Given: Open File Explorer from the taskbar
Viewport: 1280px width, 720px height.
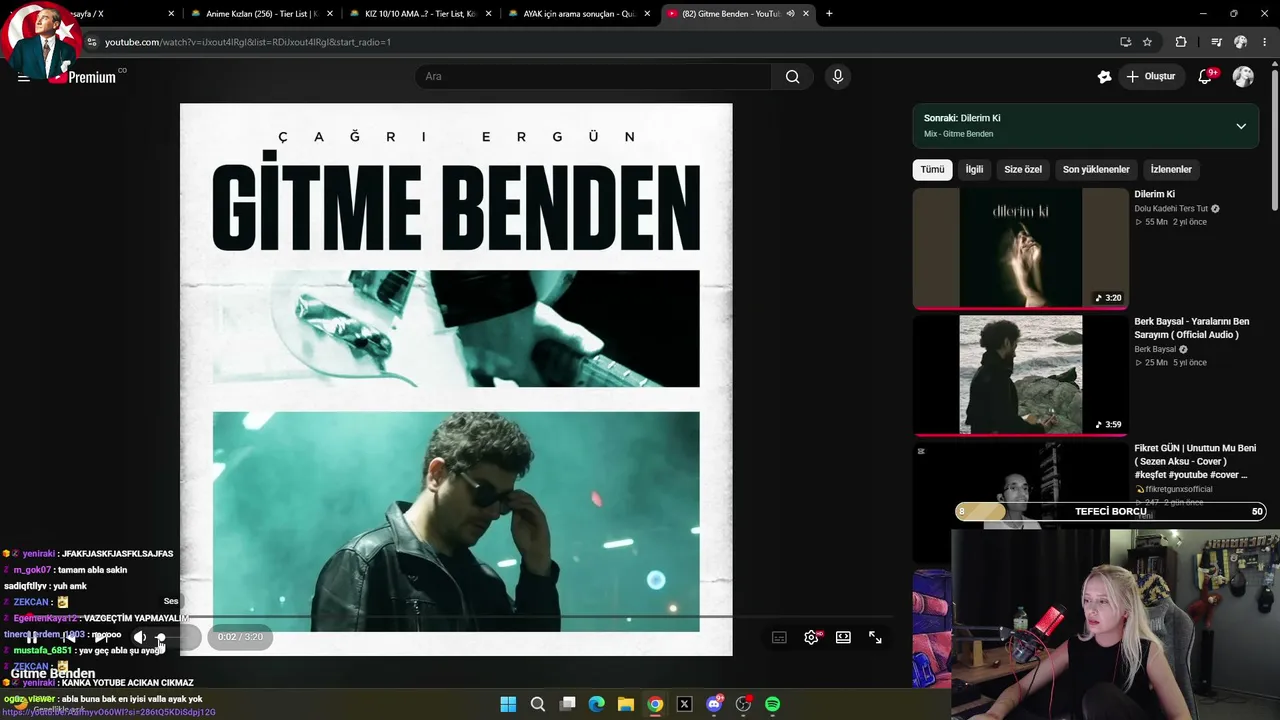Looking at the screenshot, I should pyautogui.click(x=626, y=704).
